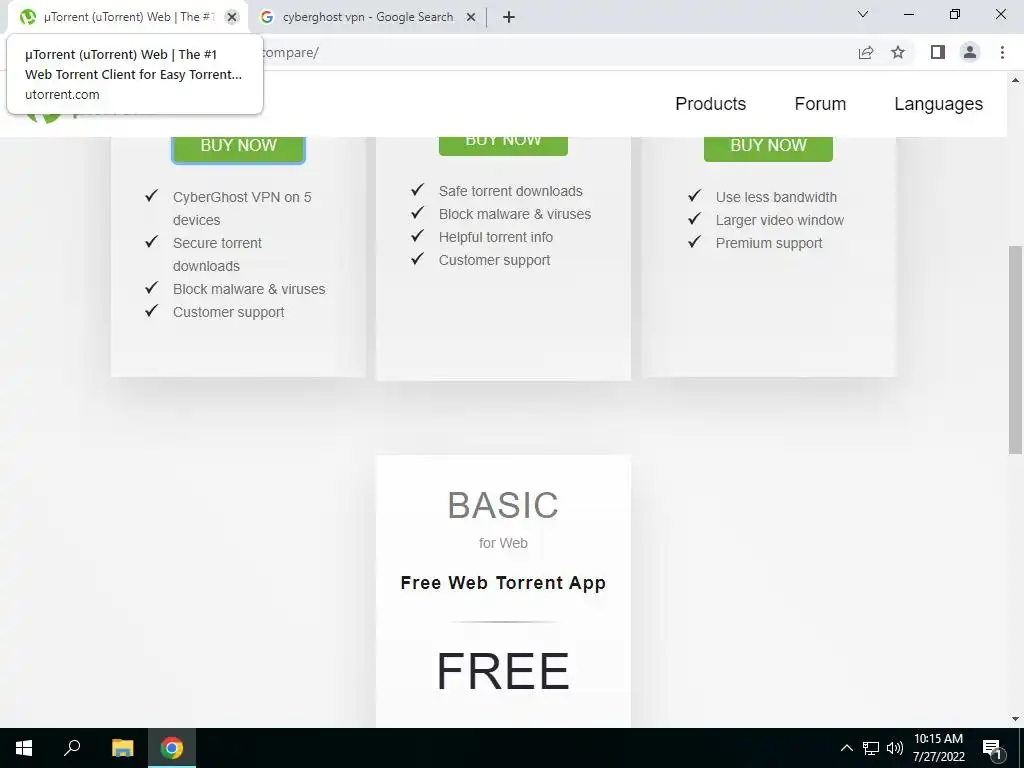Click the 'for Web' subtitle
The image size is (1024, 768).
[x=503, y=543]
